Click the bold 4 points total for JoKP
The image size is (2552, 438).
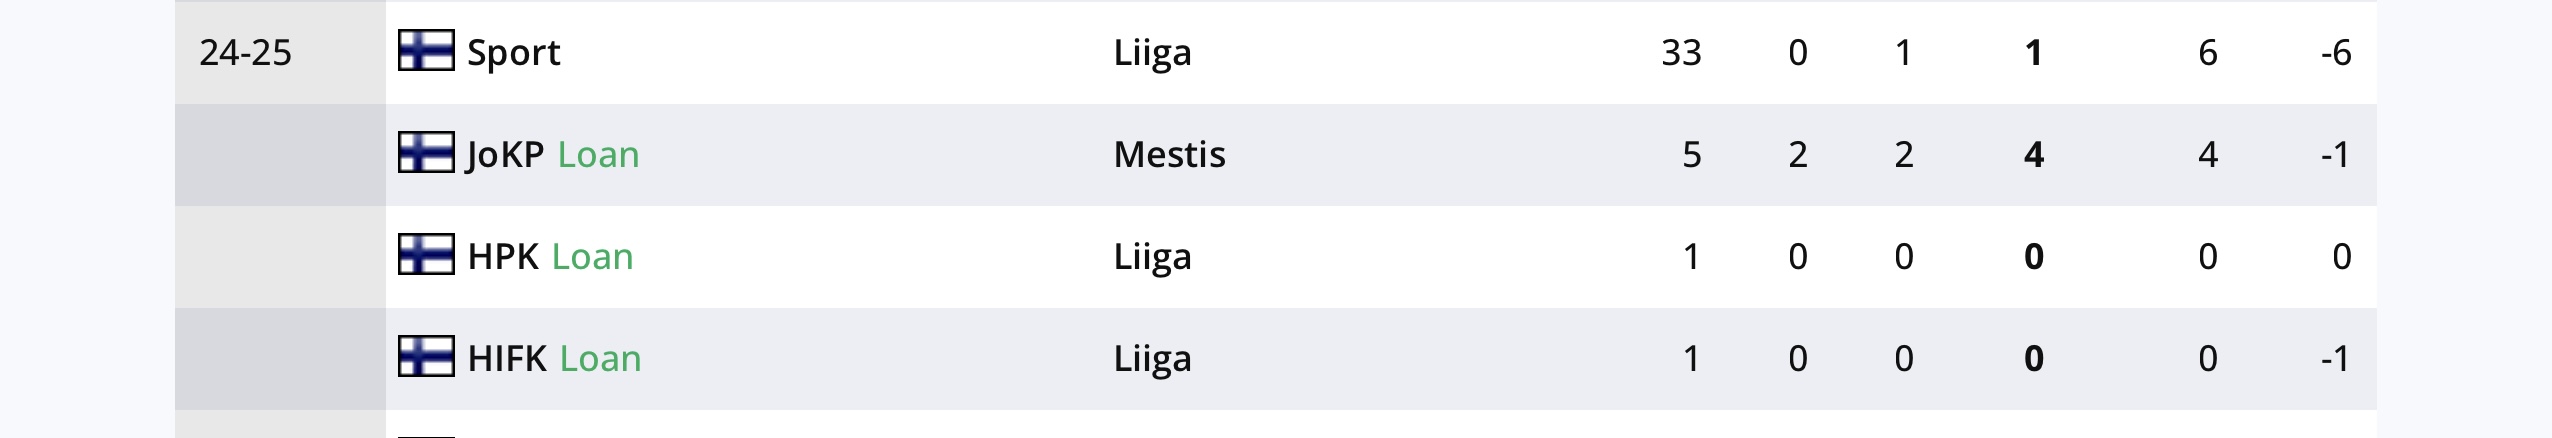2033,155
